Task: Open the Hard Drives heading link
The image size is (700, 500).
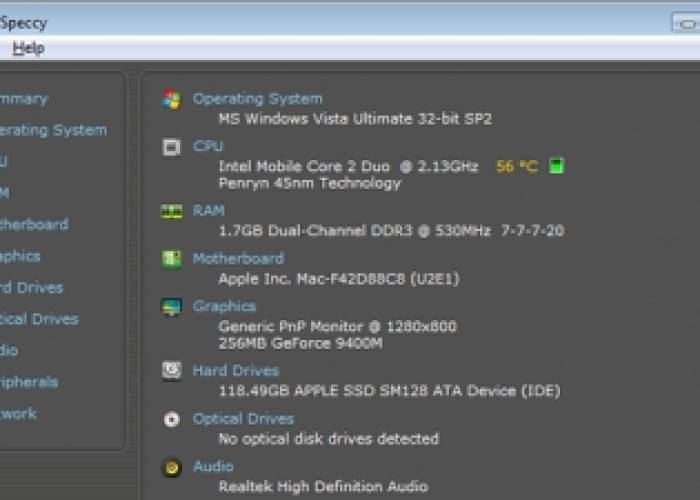Action: (x=236, y=371)
